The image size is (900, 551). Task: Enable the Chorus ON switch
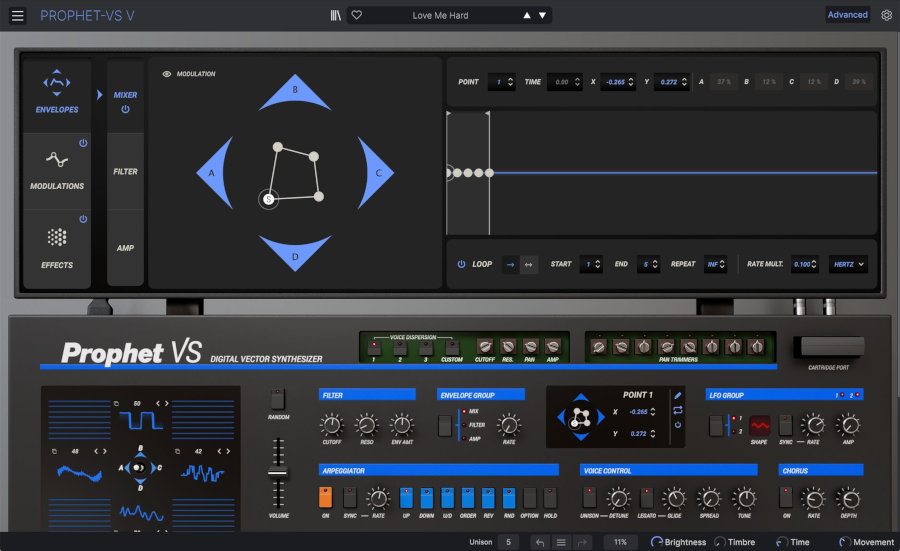(786, 496)
